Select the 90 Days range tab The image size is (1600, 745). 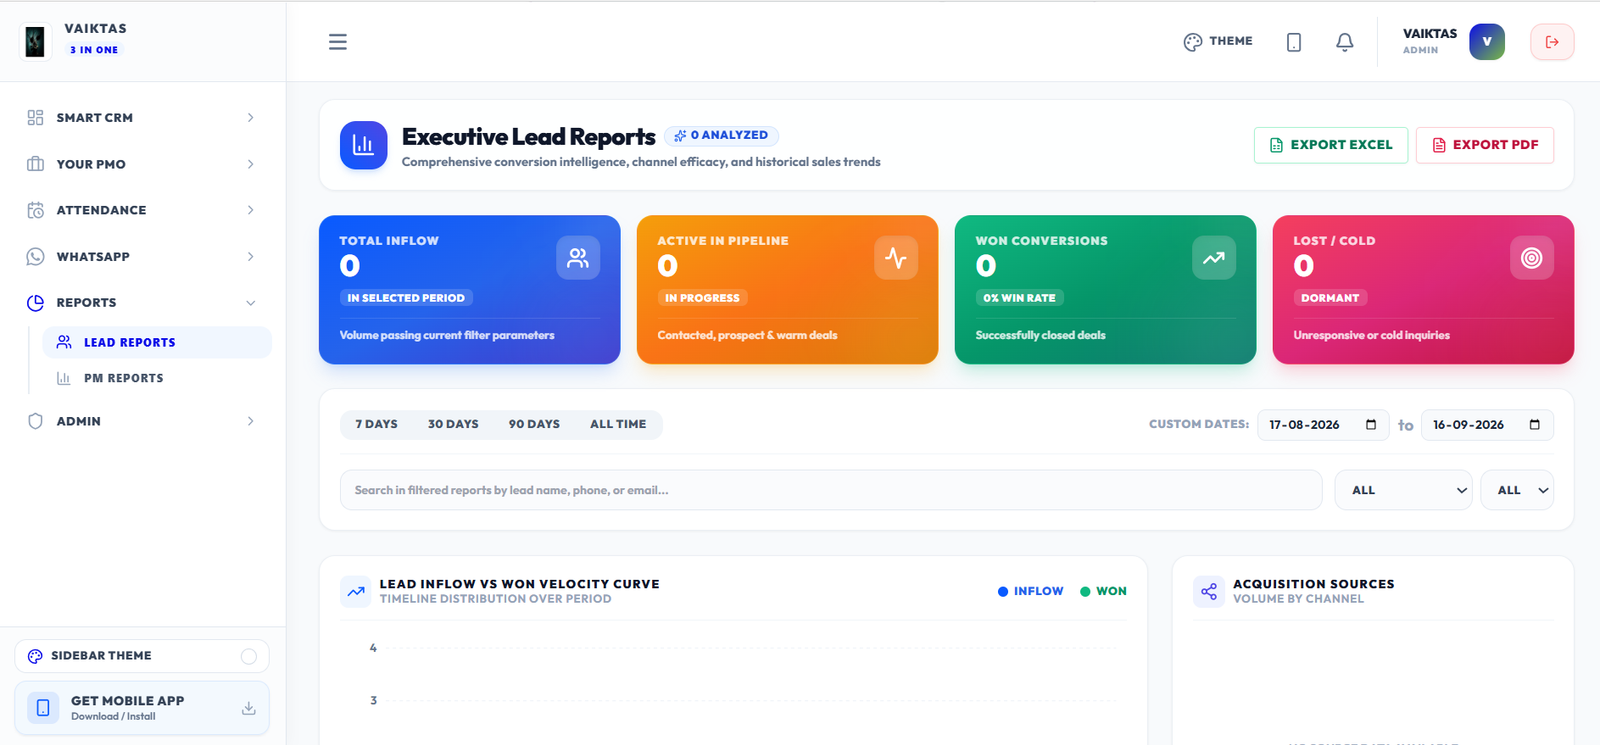tap(534, 424)
